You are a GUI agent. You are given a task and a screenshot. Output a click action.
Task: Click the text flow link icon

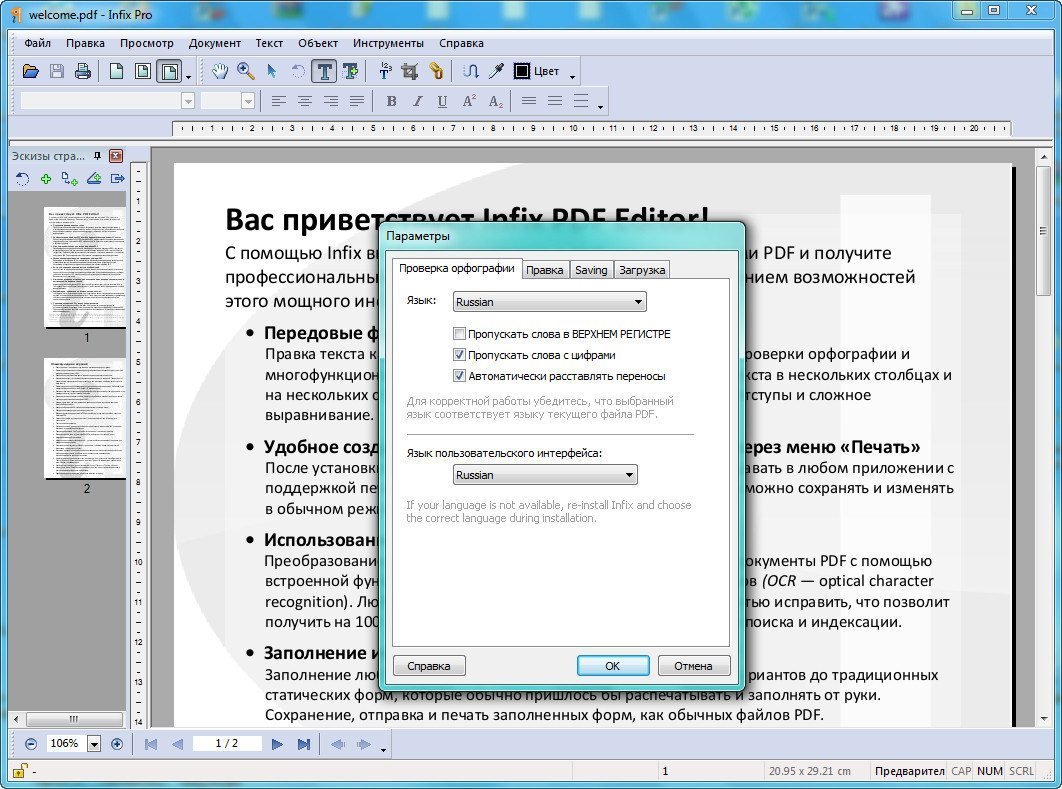pos(471,71)
